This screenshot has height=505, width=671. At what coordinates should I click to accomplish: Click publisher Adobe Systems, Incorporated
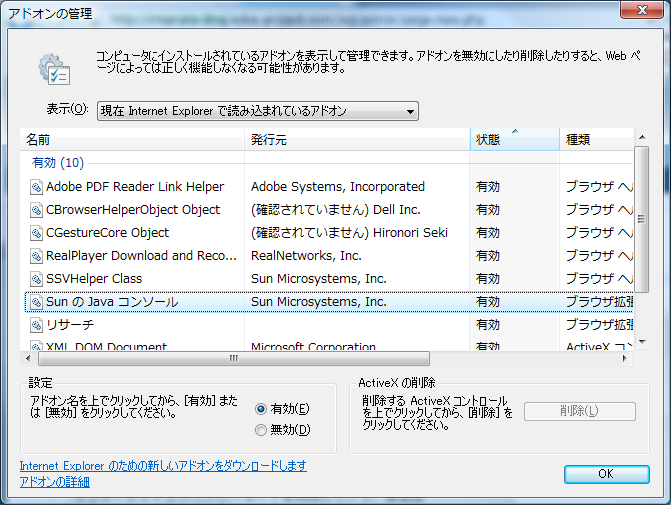click(338, 187)
